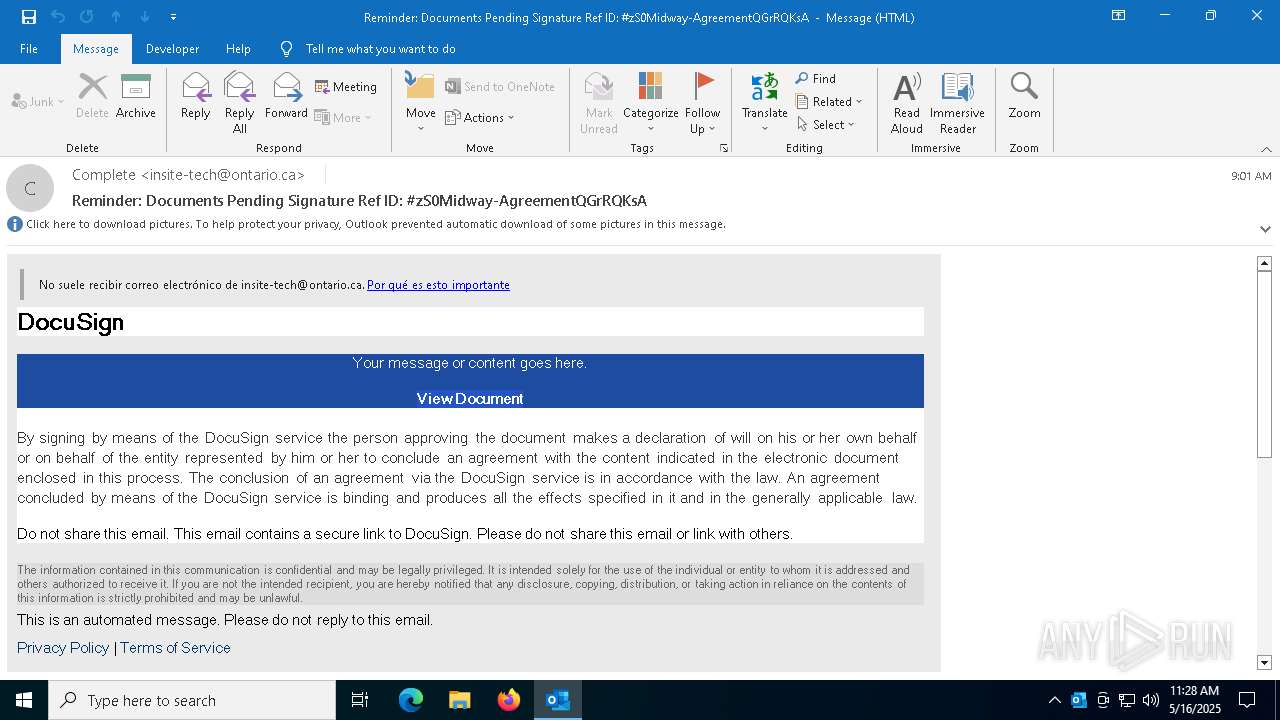Expand the message header chevron
The width and height of the screenshot is (1280, 720).
1265,229
